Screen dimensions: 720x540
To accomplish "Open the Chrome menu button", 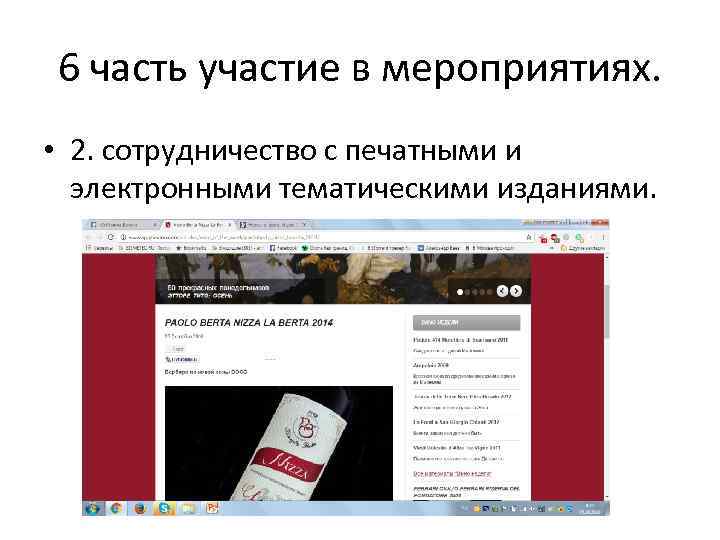I will pyautogui.click(x=603, y=237).
